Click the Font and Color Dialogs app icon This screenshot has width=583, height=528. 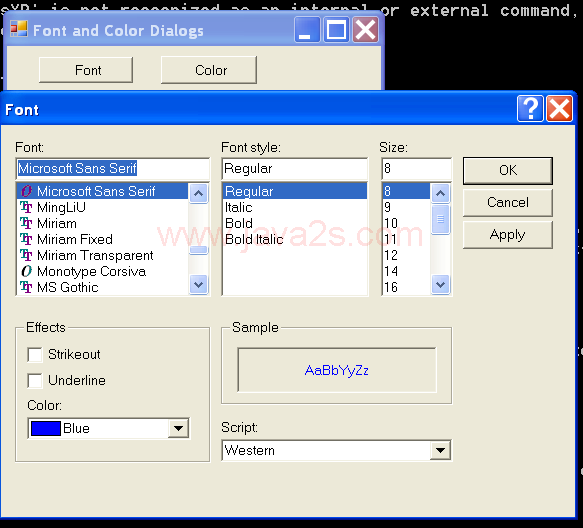[19, 29]
